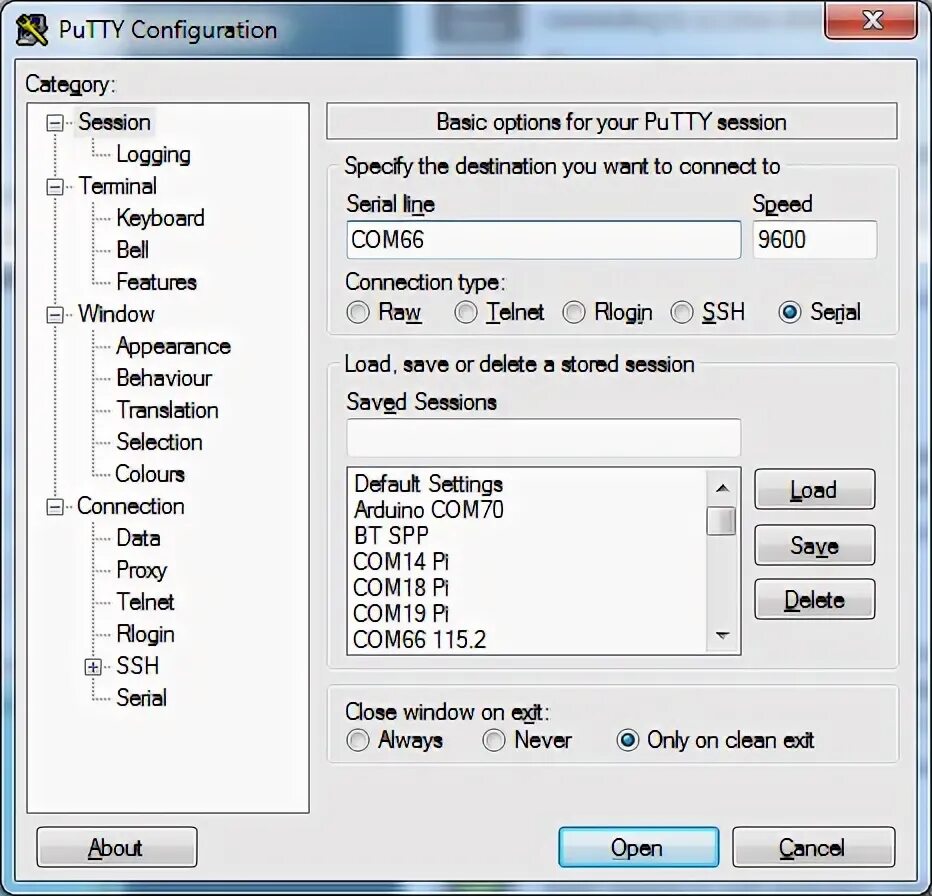The image size is (932, 896).
Task: Close the PuTTY Configuration window
Action: click(871, 20)
